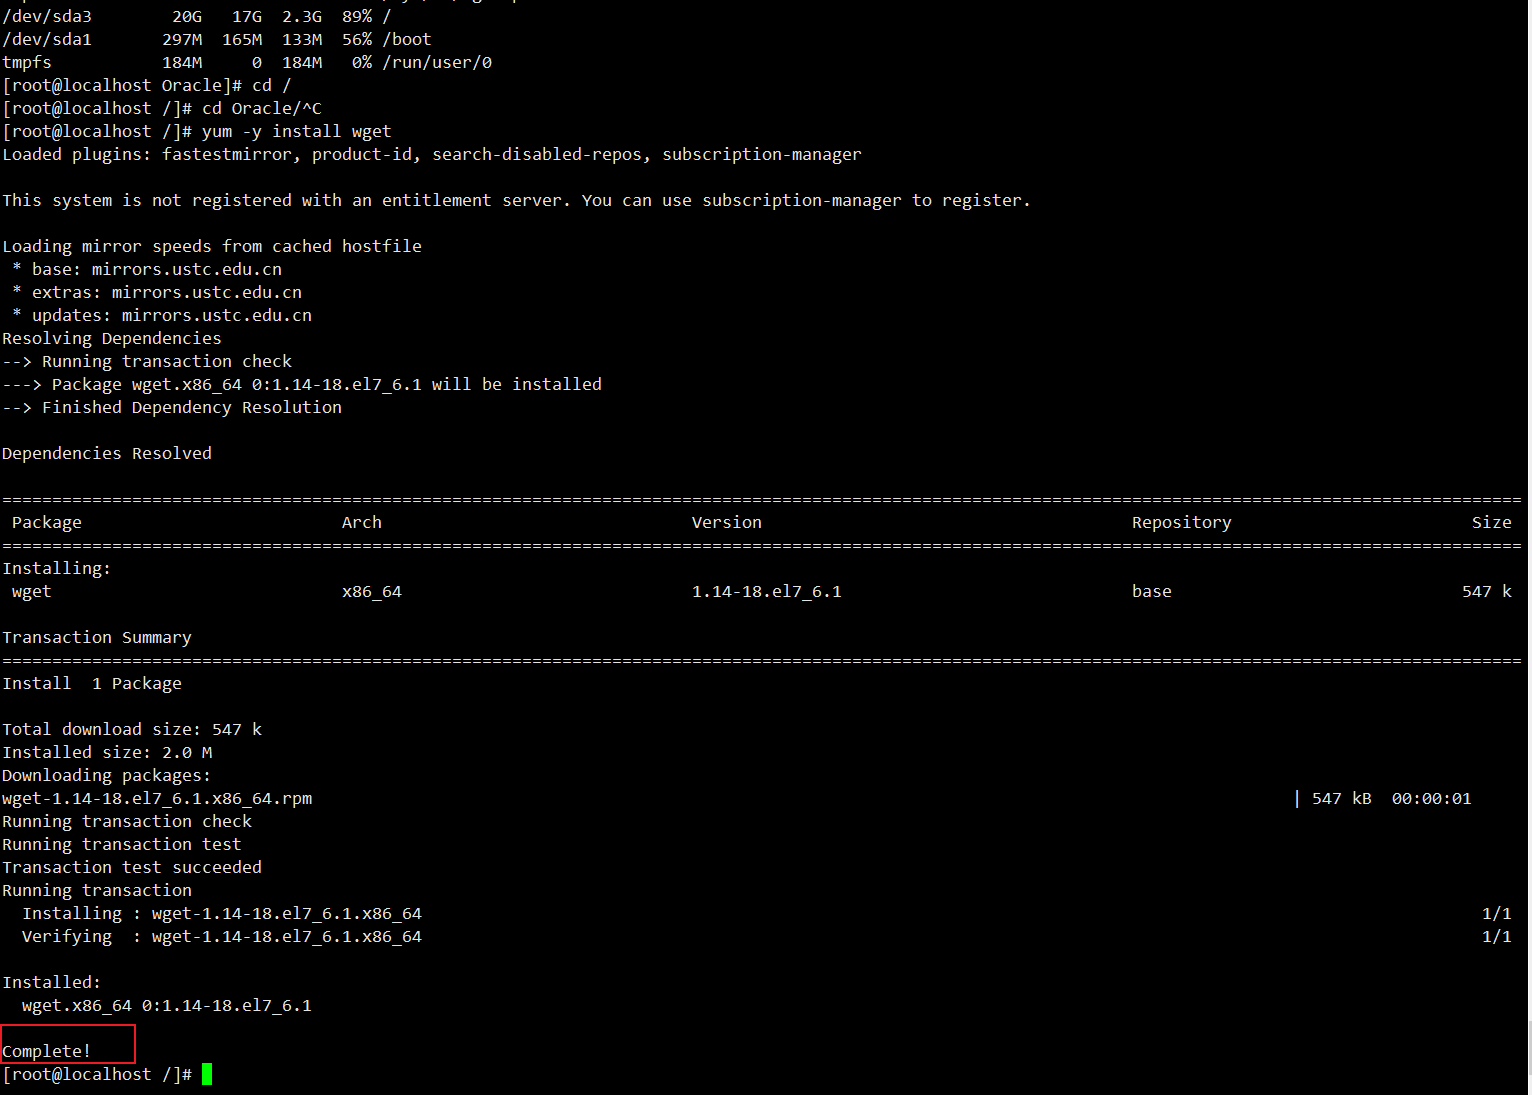Click the '1/1' count on Verifying row
This screenshot has width=1532, height=1095.
pyautogui.click(x=1497, y=936)
